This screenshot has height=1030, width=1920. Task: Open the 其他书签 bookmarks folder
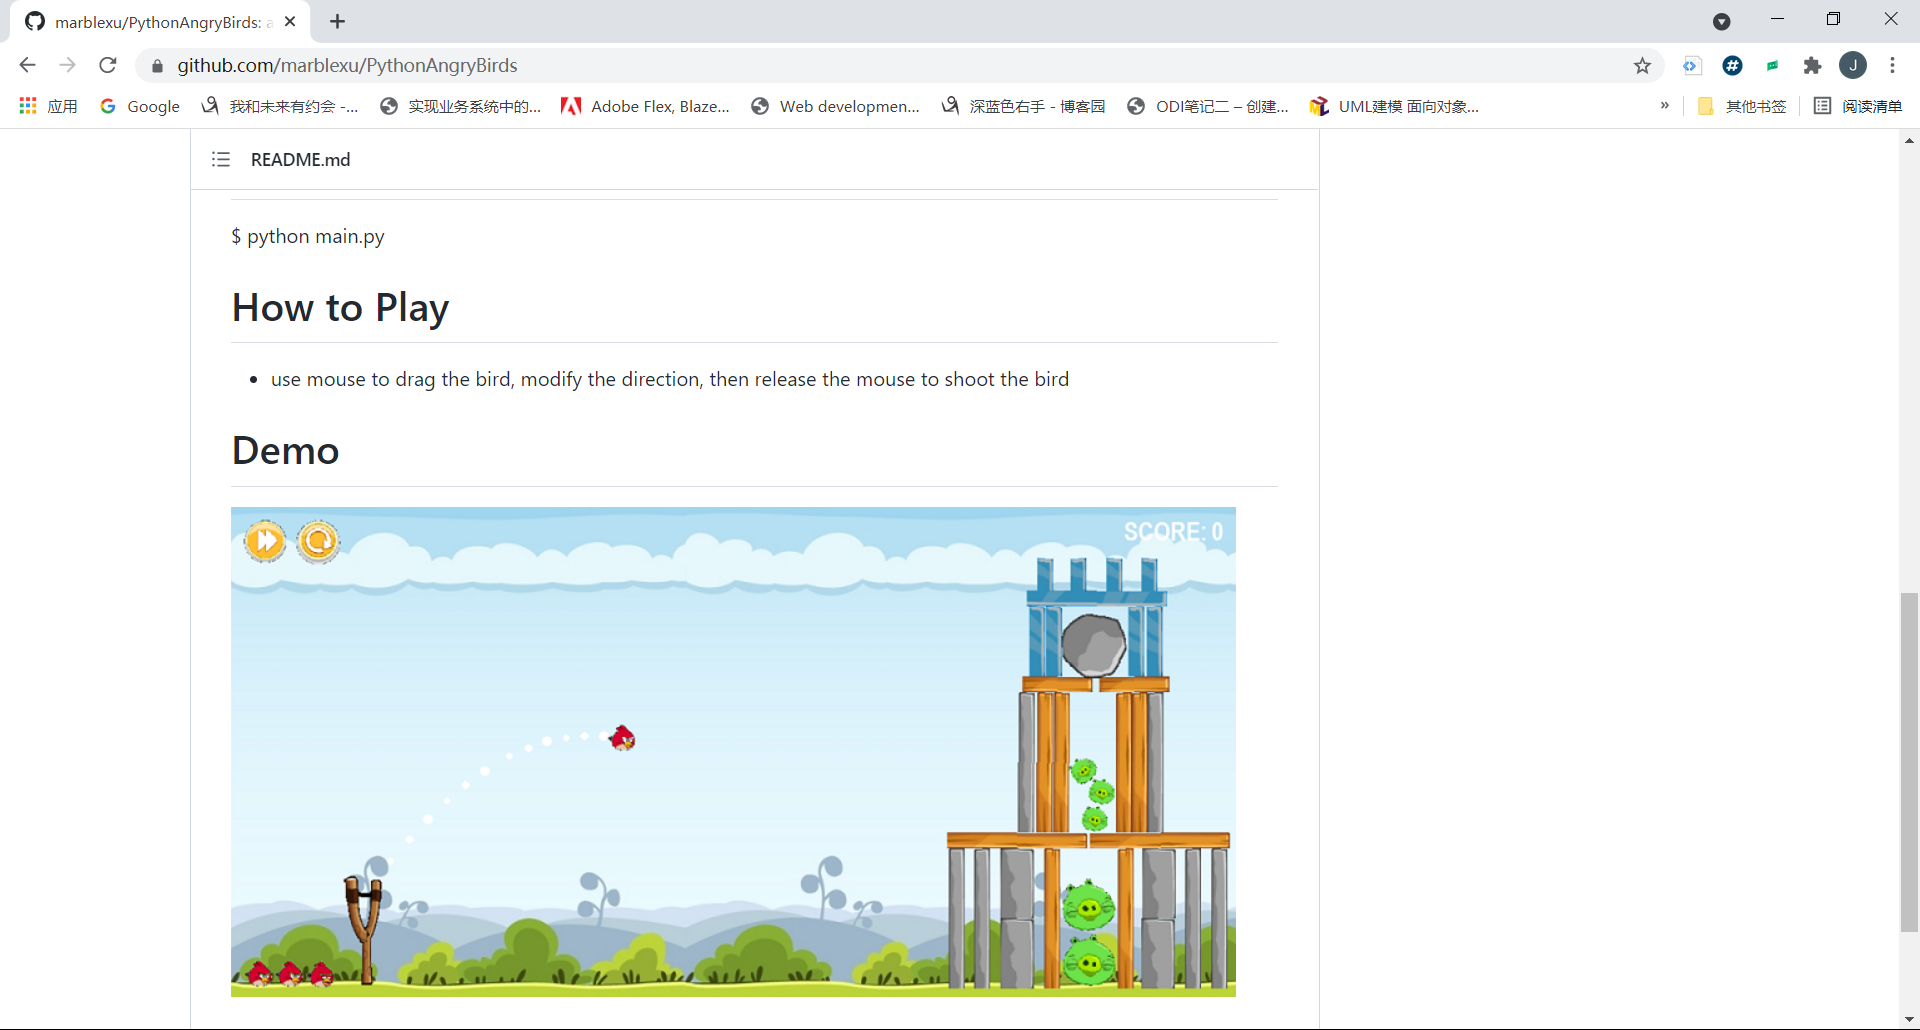1742,106
